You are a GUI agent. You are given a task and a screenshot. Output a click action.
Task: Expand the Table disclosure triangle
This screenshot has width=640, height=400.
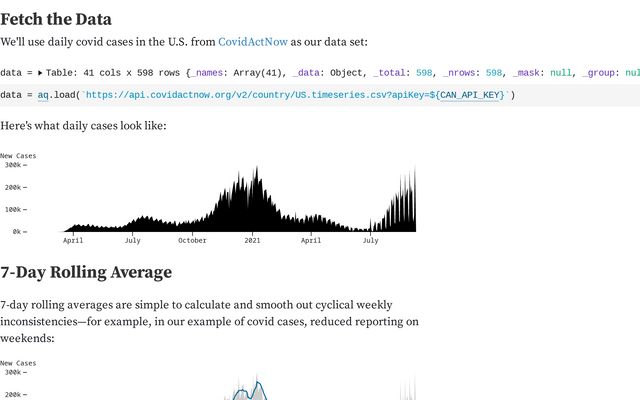click(40, 73)
